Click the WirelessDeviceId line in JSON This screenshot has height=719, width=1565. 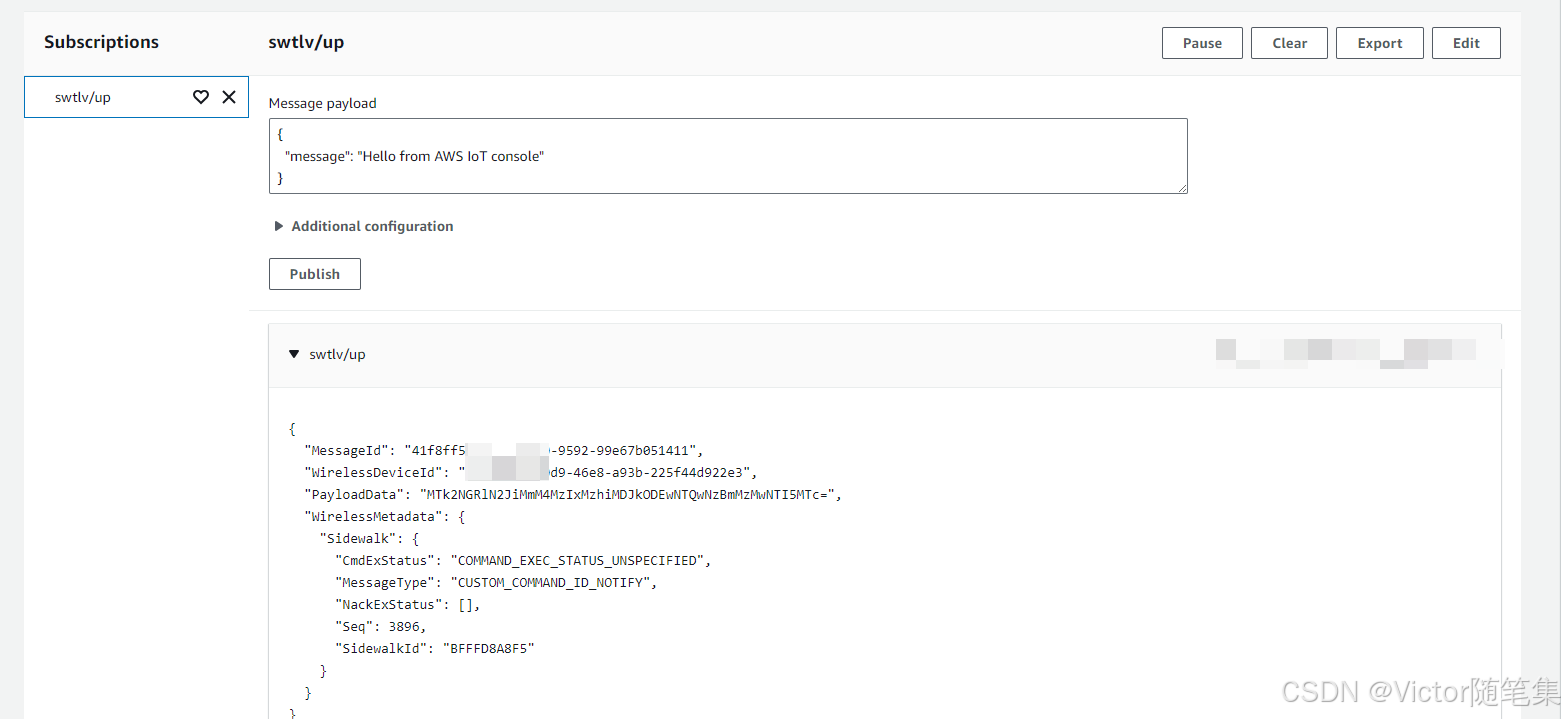530,473
